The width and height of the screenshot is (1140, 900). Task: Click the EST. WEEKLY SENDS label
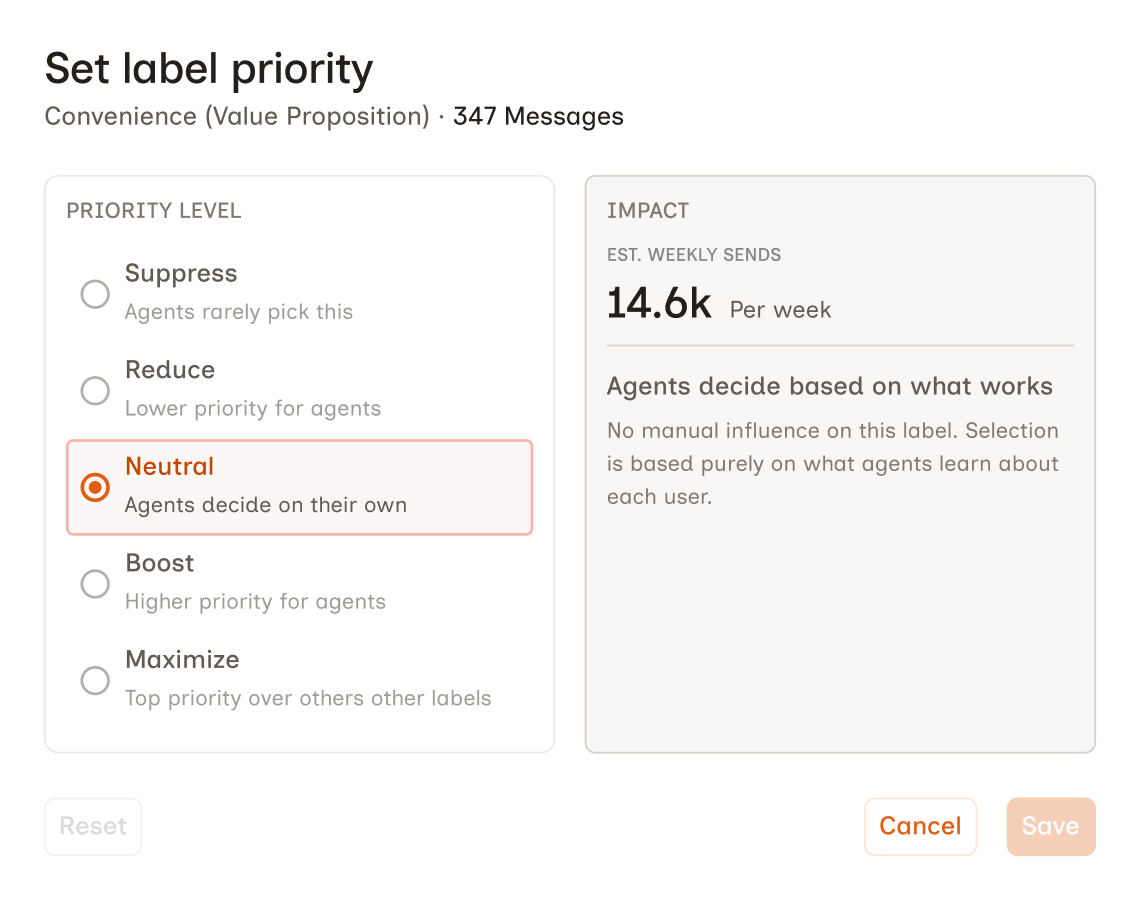pos(694,255)
